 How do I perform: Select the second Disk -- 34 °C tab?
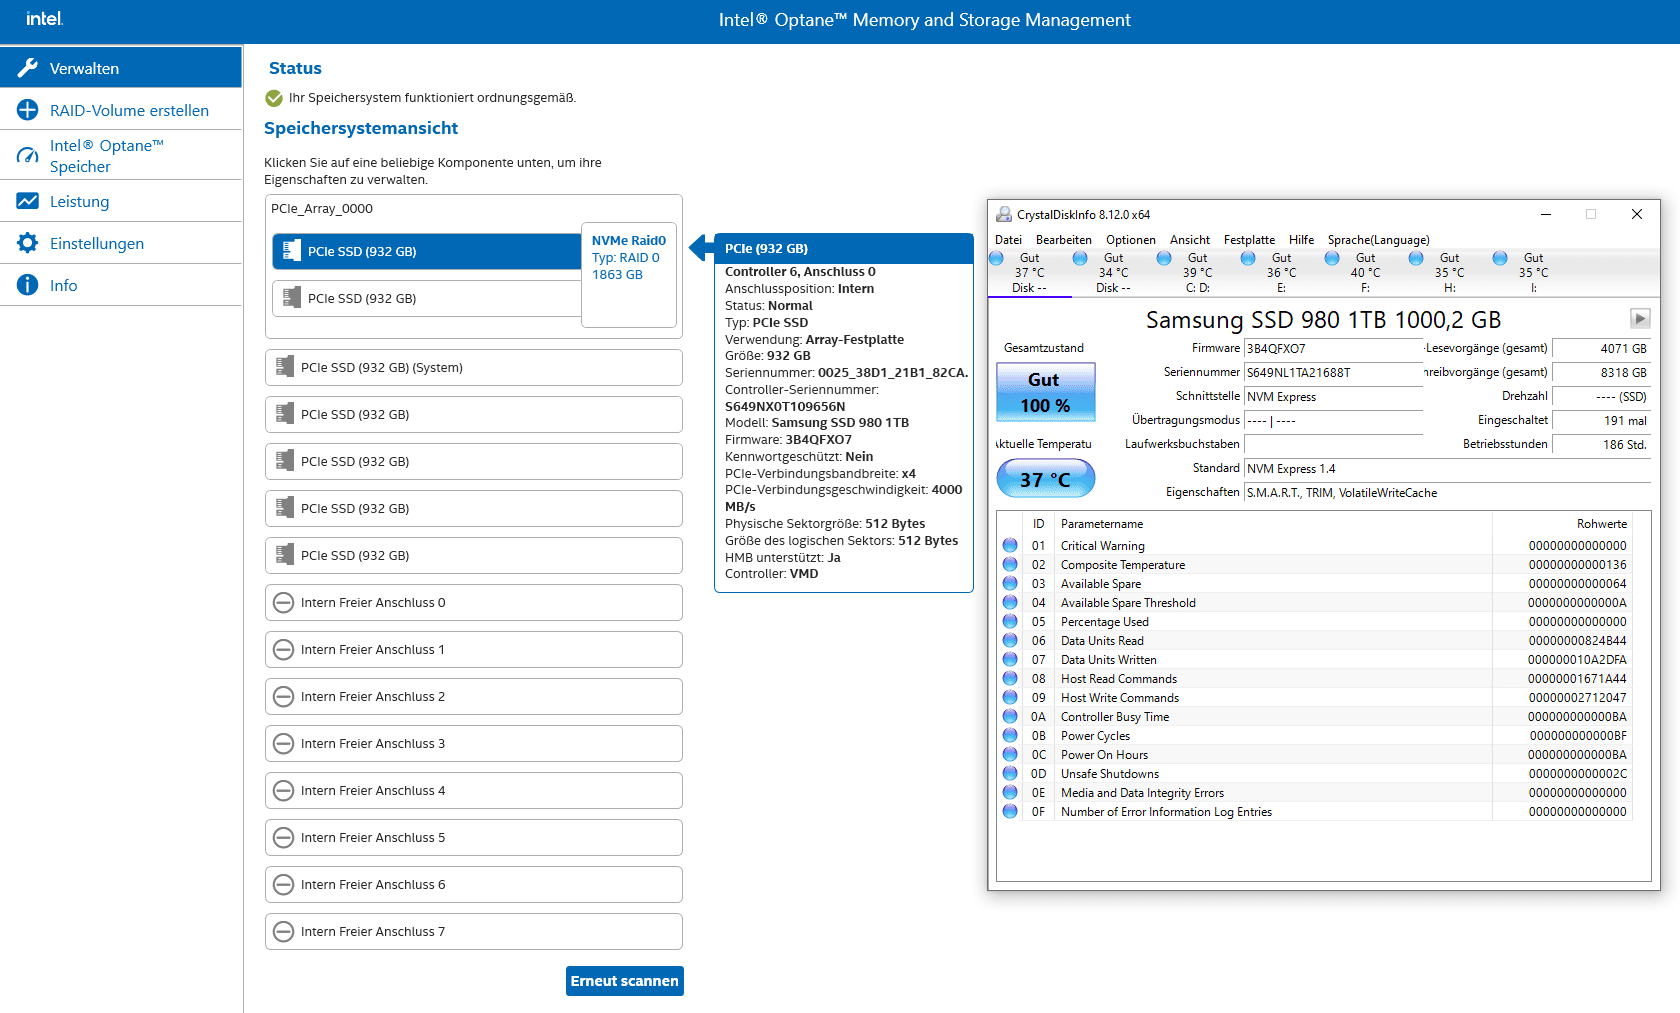tap(1114, 273)
